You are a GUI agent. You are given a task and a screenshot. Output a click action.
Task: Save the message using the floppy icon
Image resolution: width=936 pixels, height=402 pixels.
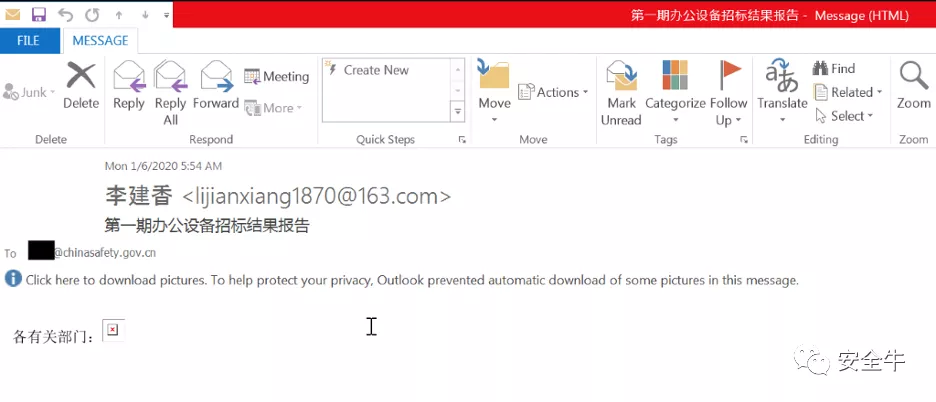click(39, 14)
